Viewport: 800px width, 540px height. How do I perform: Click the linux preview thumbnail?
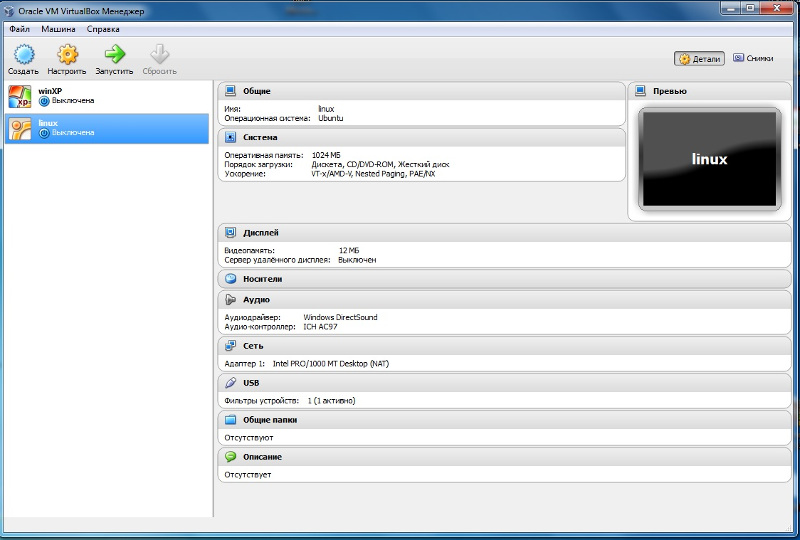(x=709, y=159)
